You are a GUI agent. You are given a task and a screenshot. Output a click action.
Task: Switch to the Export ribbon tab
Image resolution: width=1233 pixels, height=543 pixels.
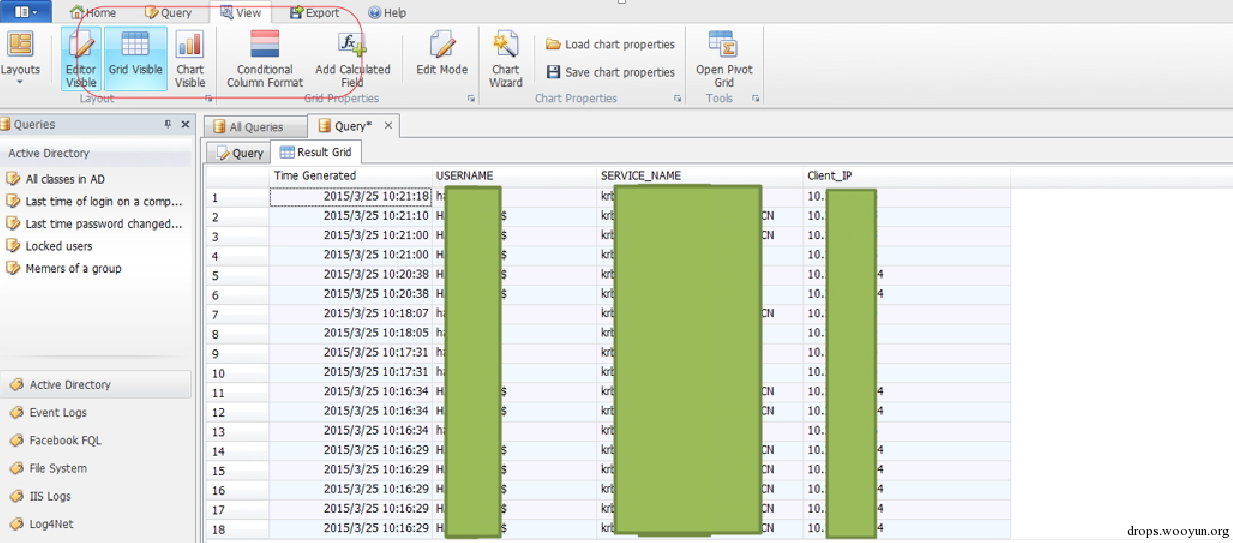point(314,13)
